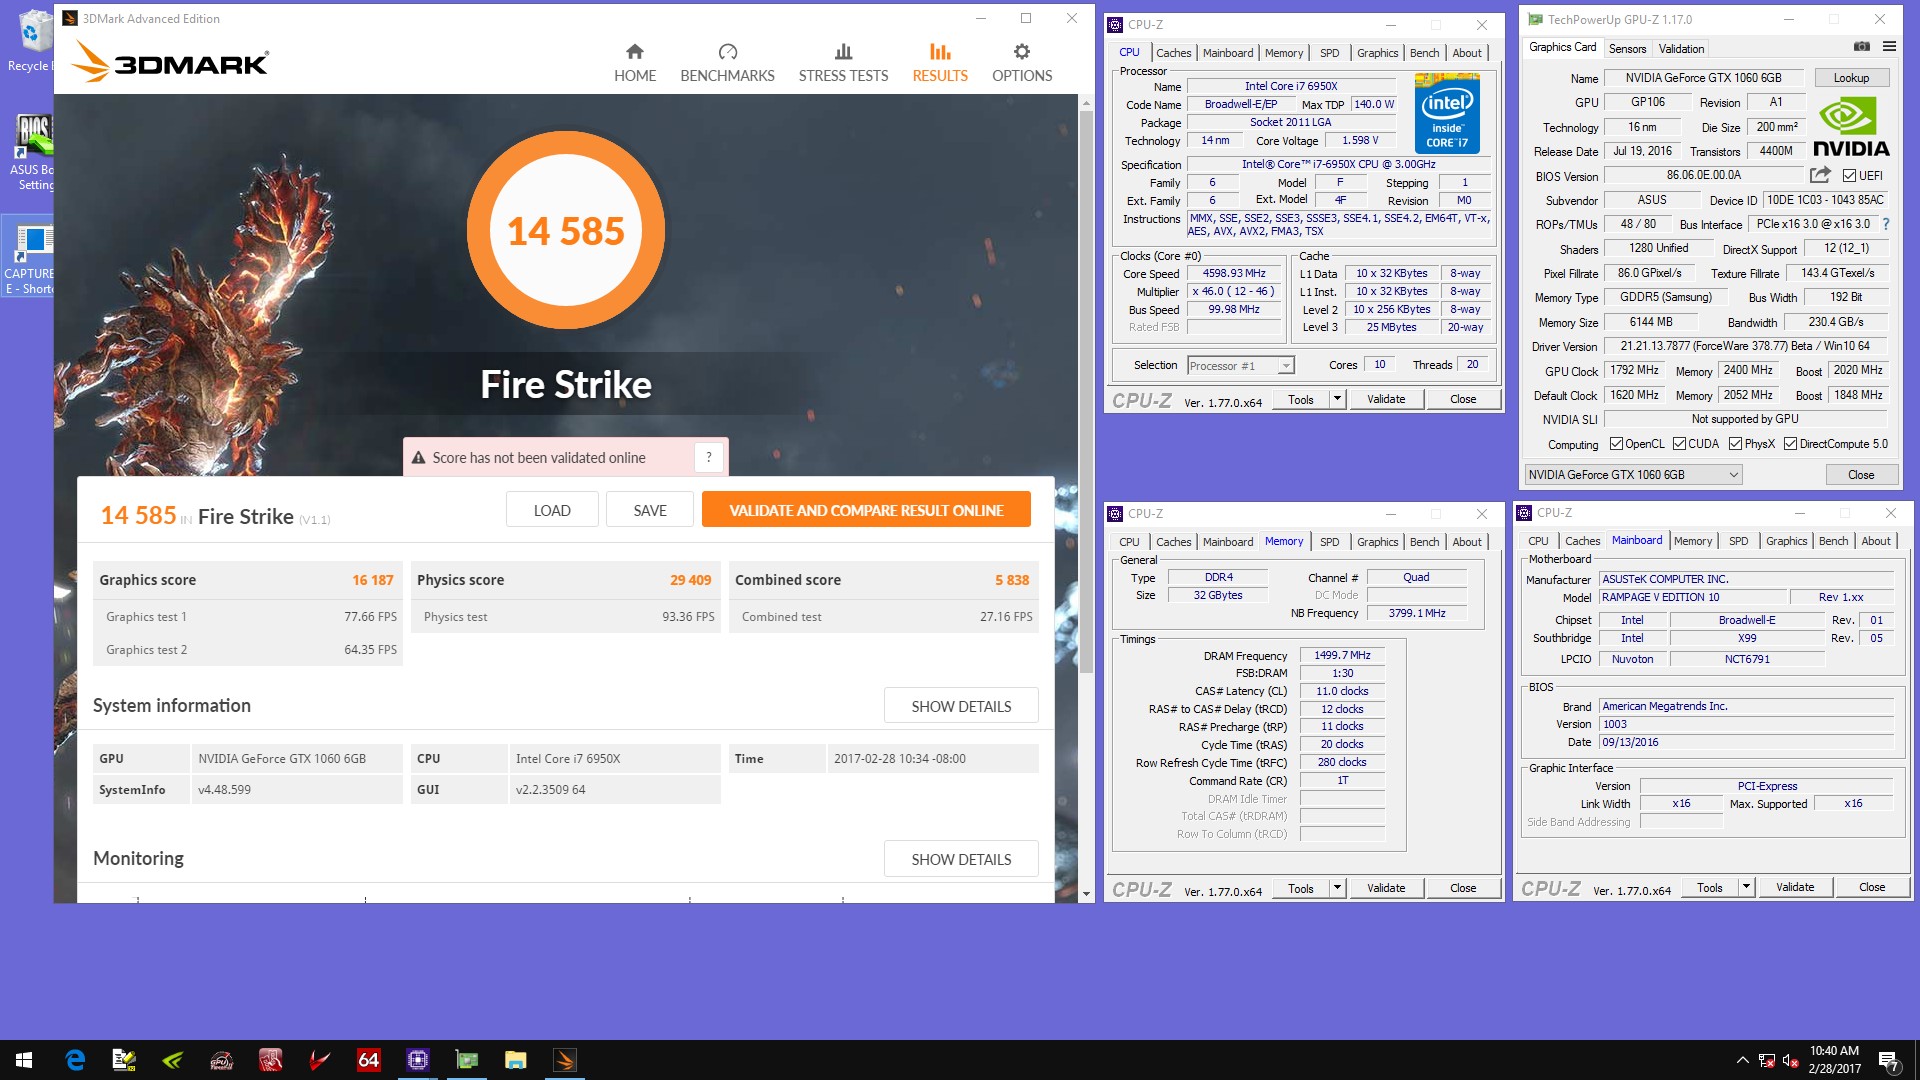Expand Tools dropdown arrow in CPU-Z Mainboard window

pos(1745,887)
